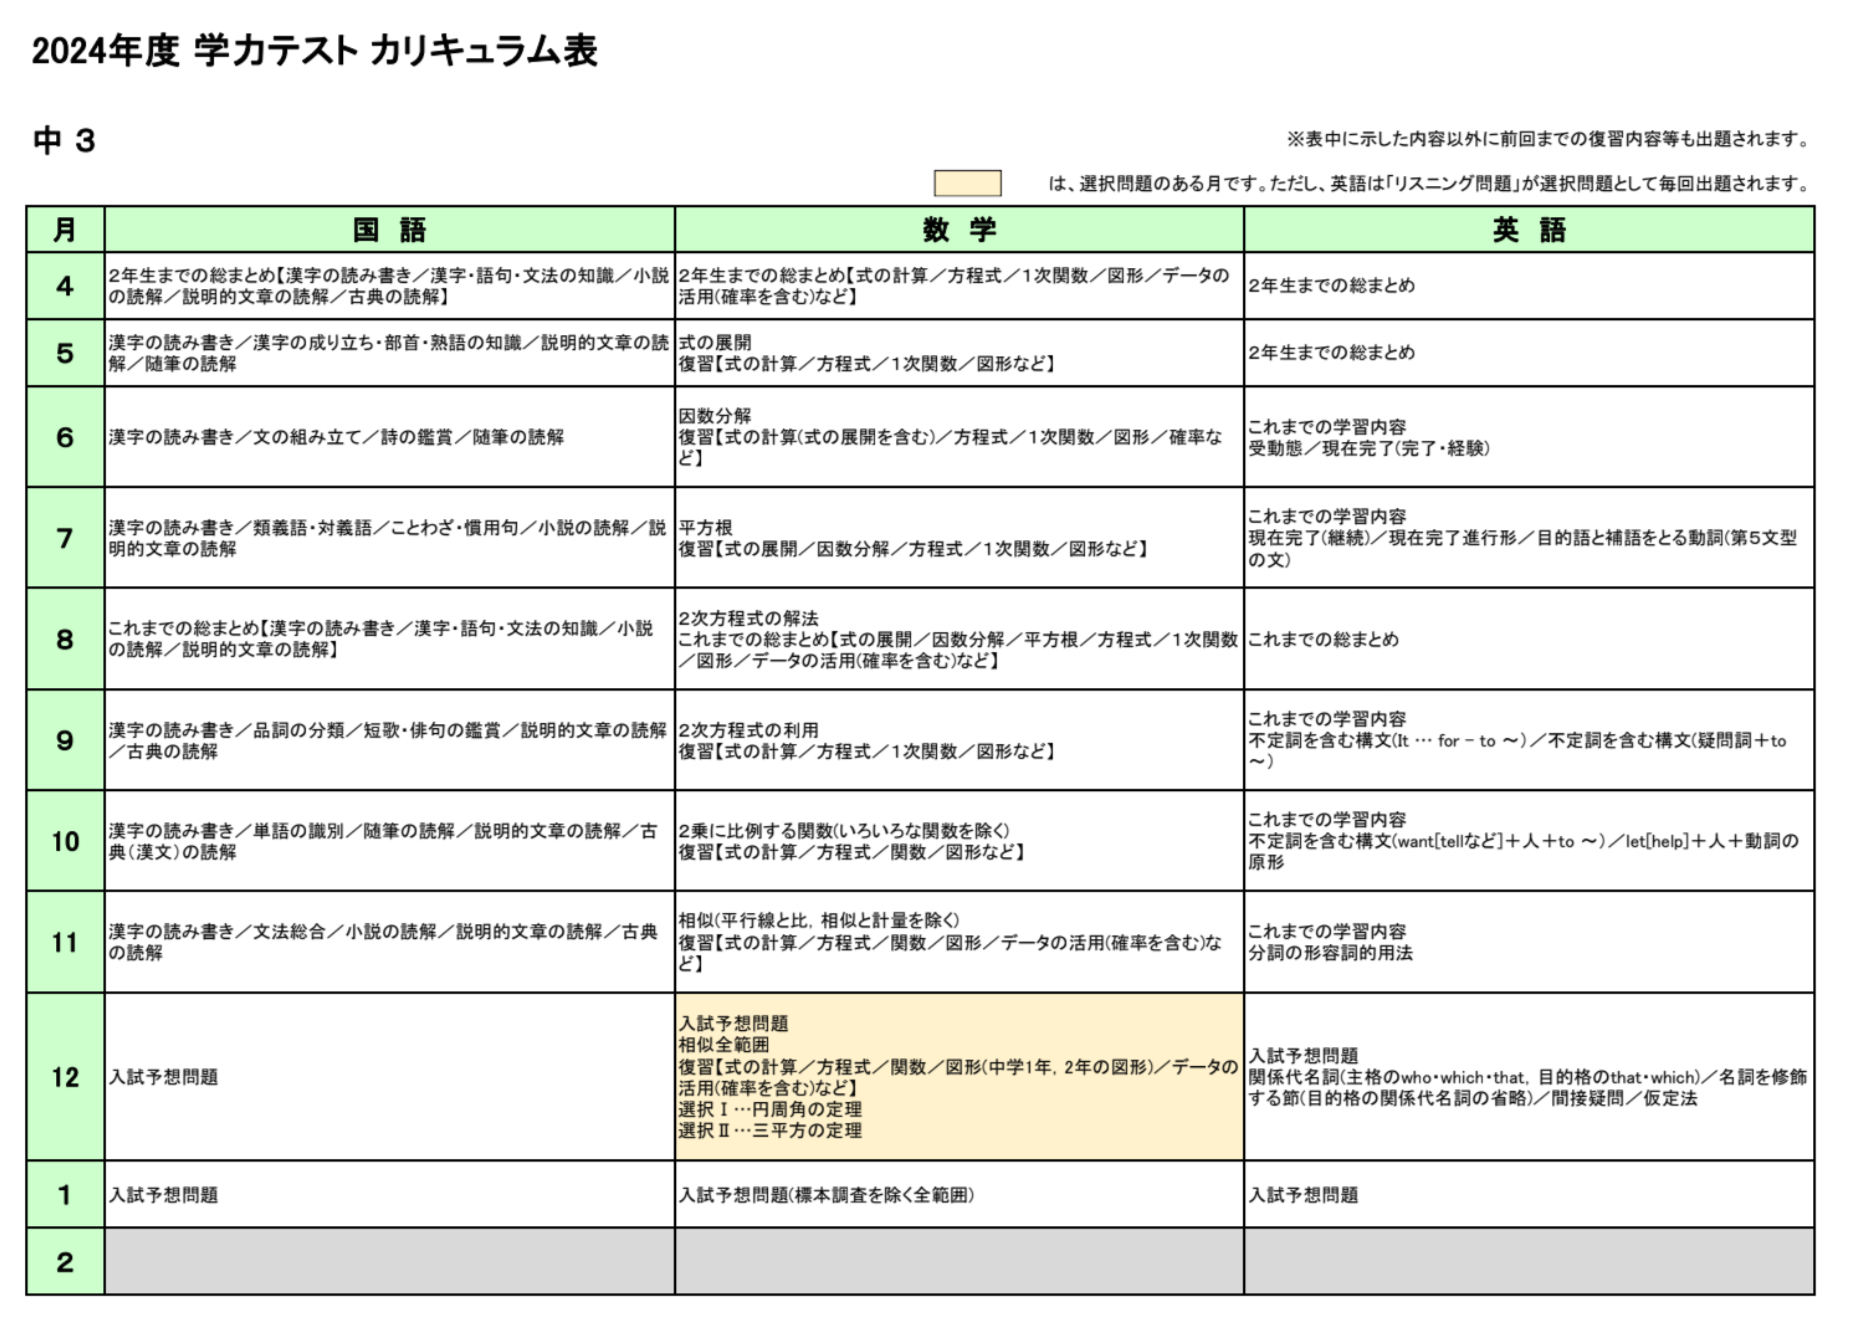Click the 数学 column header
This screenshot has height=1325, width=1853.
(958, 230)
